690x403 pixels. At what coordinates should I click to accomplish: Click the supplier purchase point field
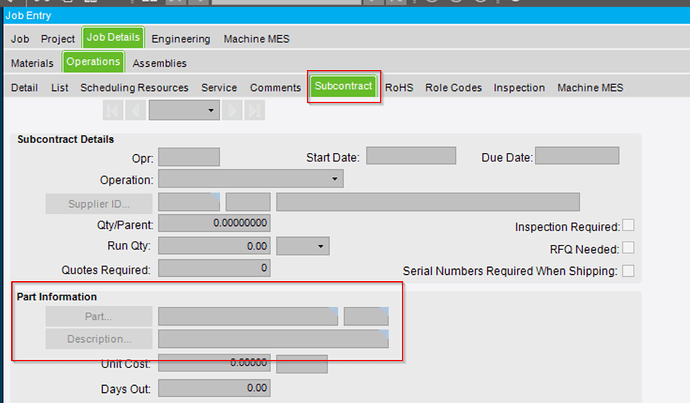coord(248,202)
